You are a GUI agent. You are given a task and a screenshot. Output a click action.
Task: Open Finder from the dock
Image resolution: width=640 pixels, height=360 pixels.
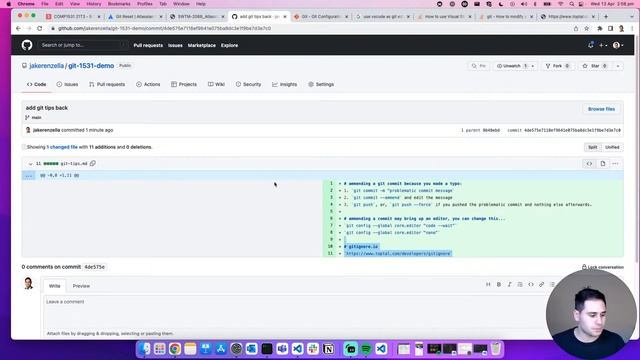pyautogui.click(x=144, y=349)
